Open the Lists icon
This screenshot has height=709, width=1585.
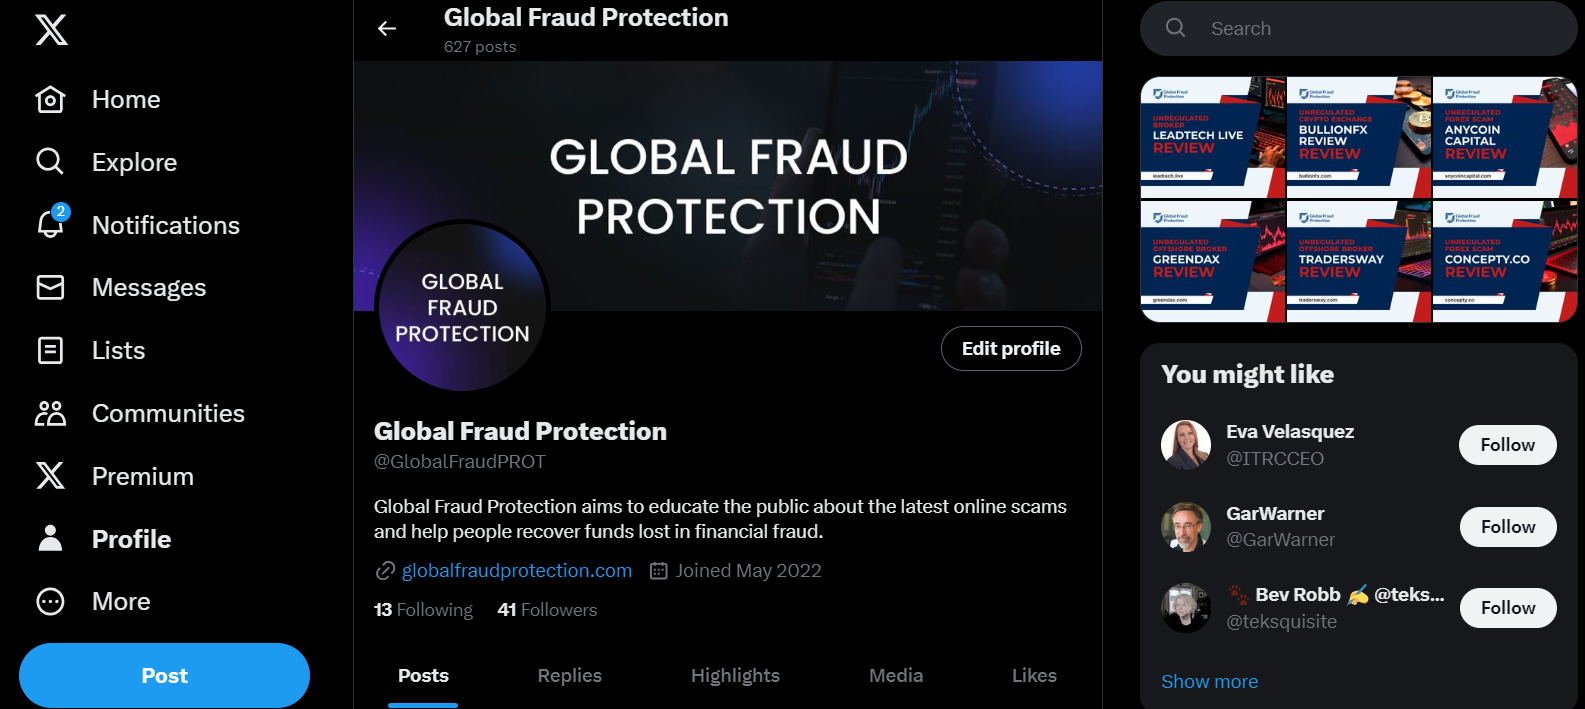[50, 351]
